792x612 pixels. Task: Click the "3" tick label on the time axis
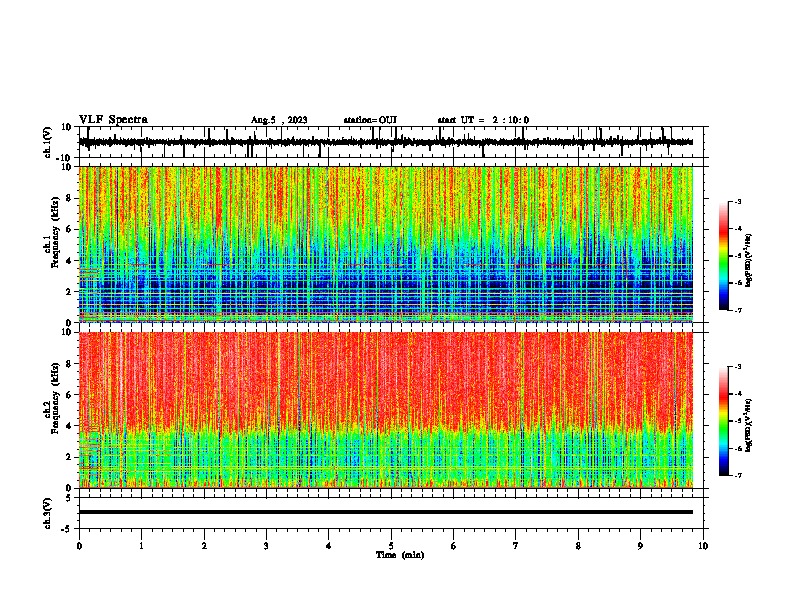point(266,546)
